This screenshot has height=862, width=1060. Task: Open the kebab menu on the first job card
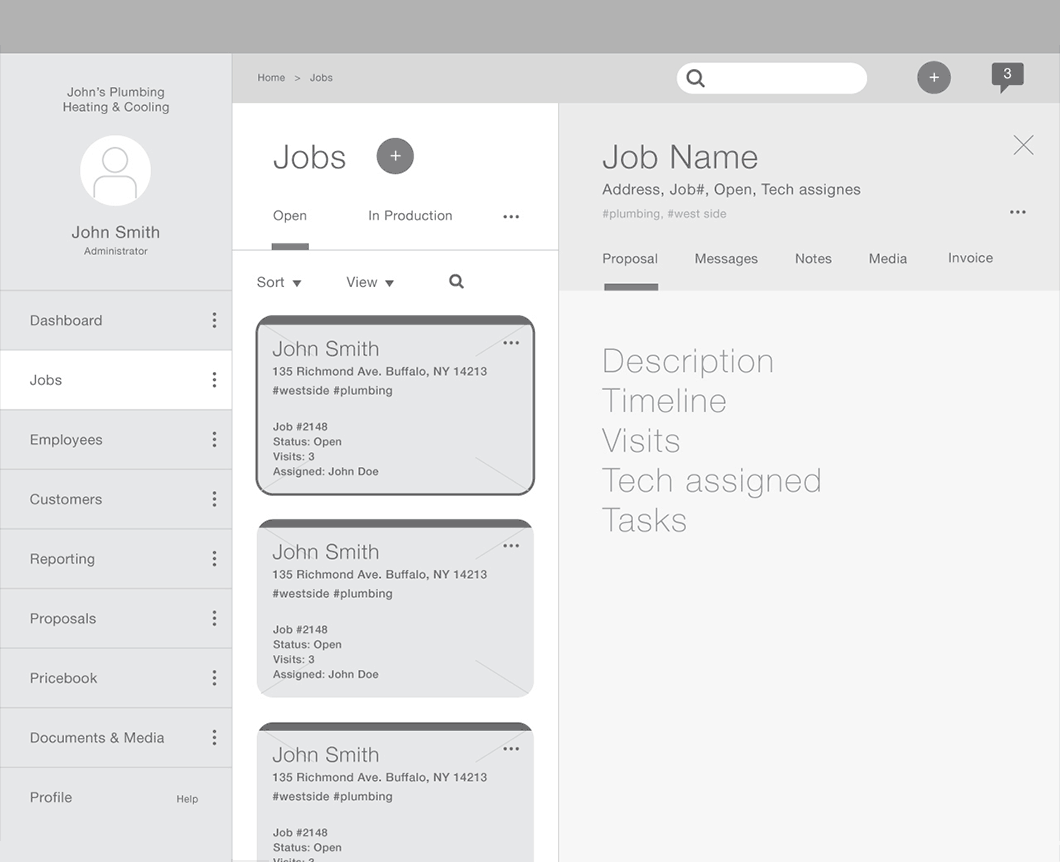pos(511,342)
